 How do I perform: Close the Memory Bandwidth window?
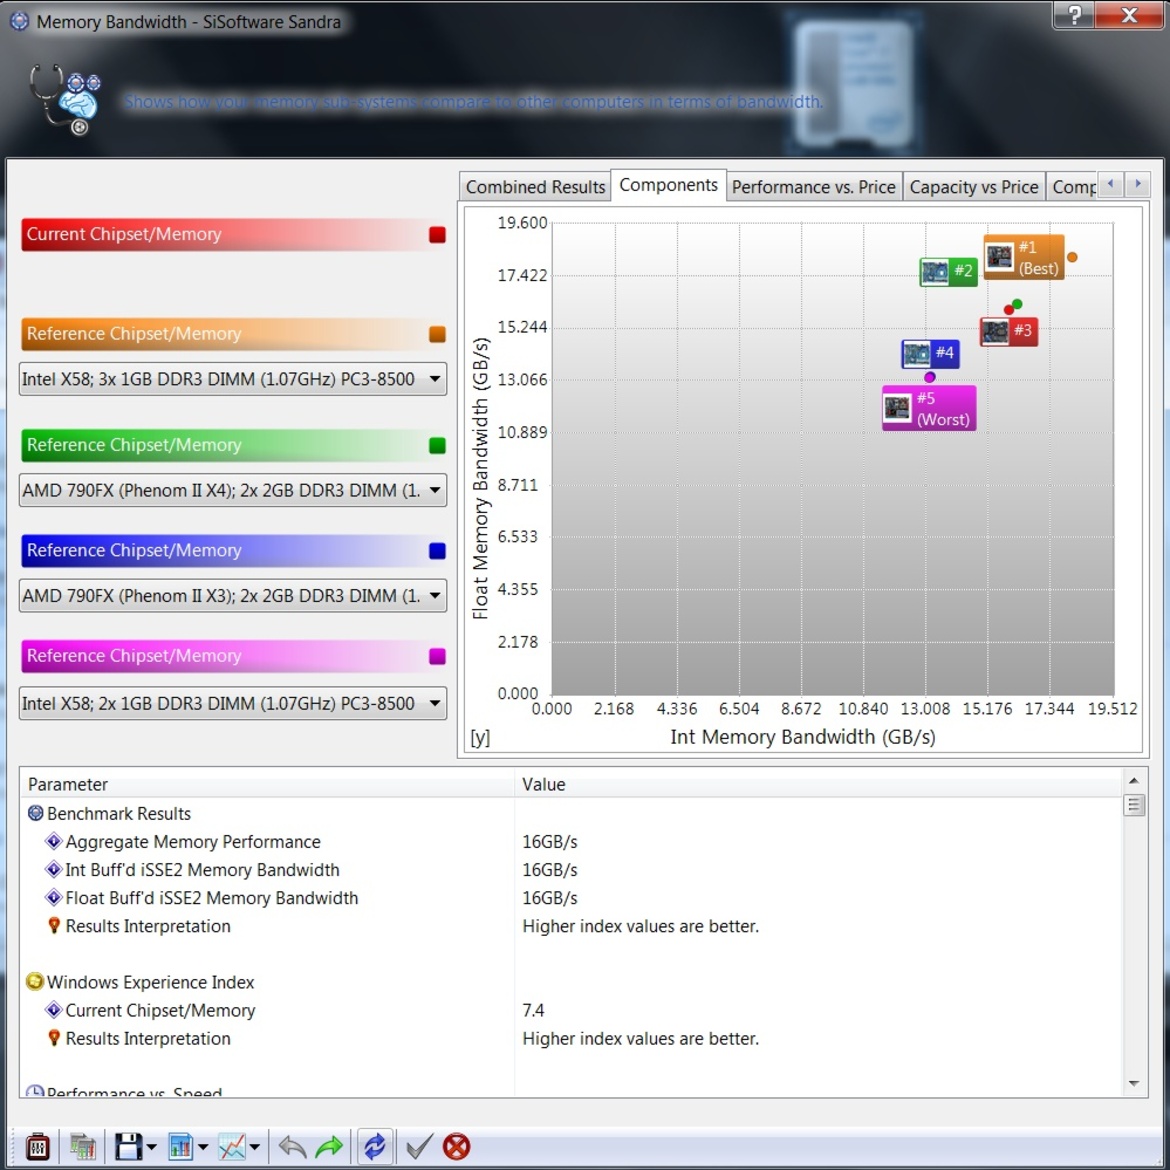pos(1129,15)
